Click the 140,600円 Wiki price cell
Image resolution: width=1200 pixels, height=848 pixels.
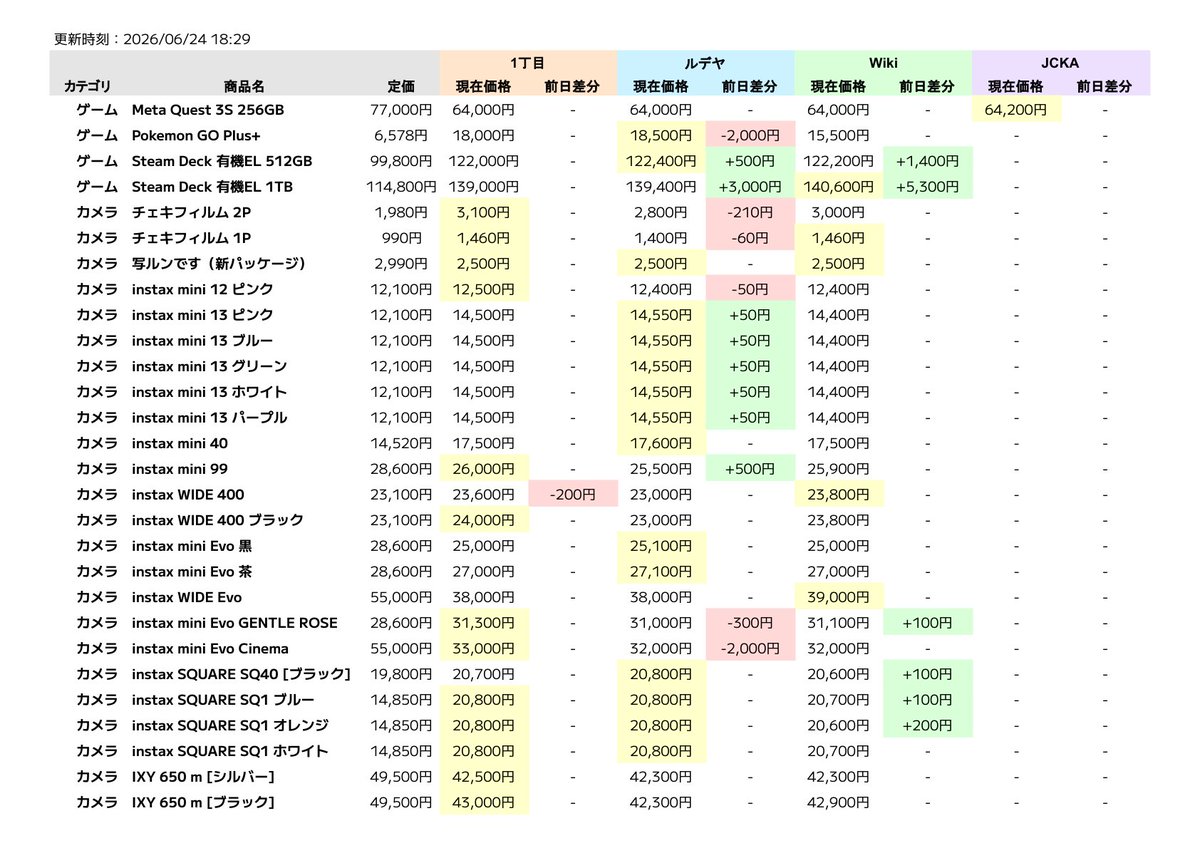coord(839,187)
